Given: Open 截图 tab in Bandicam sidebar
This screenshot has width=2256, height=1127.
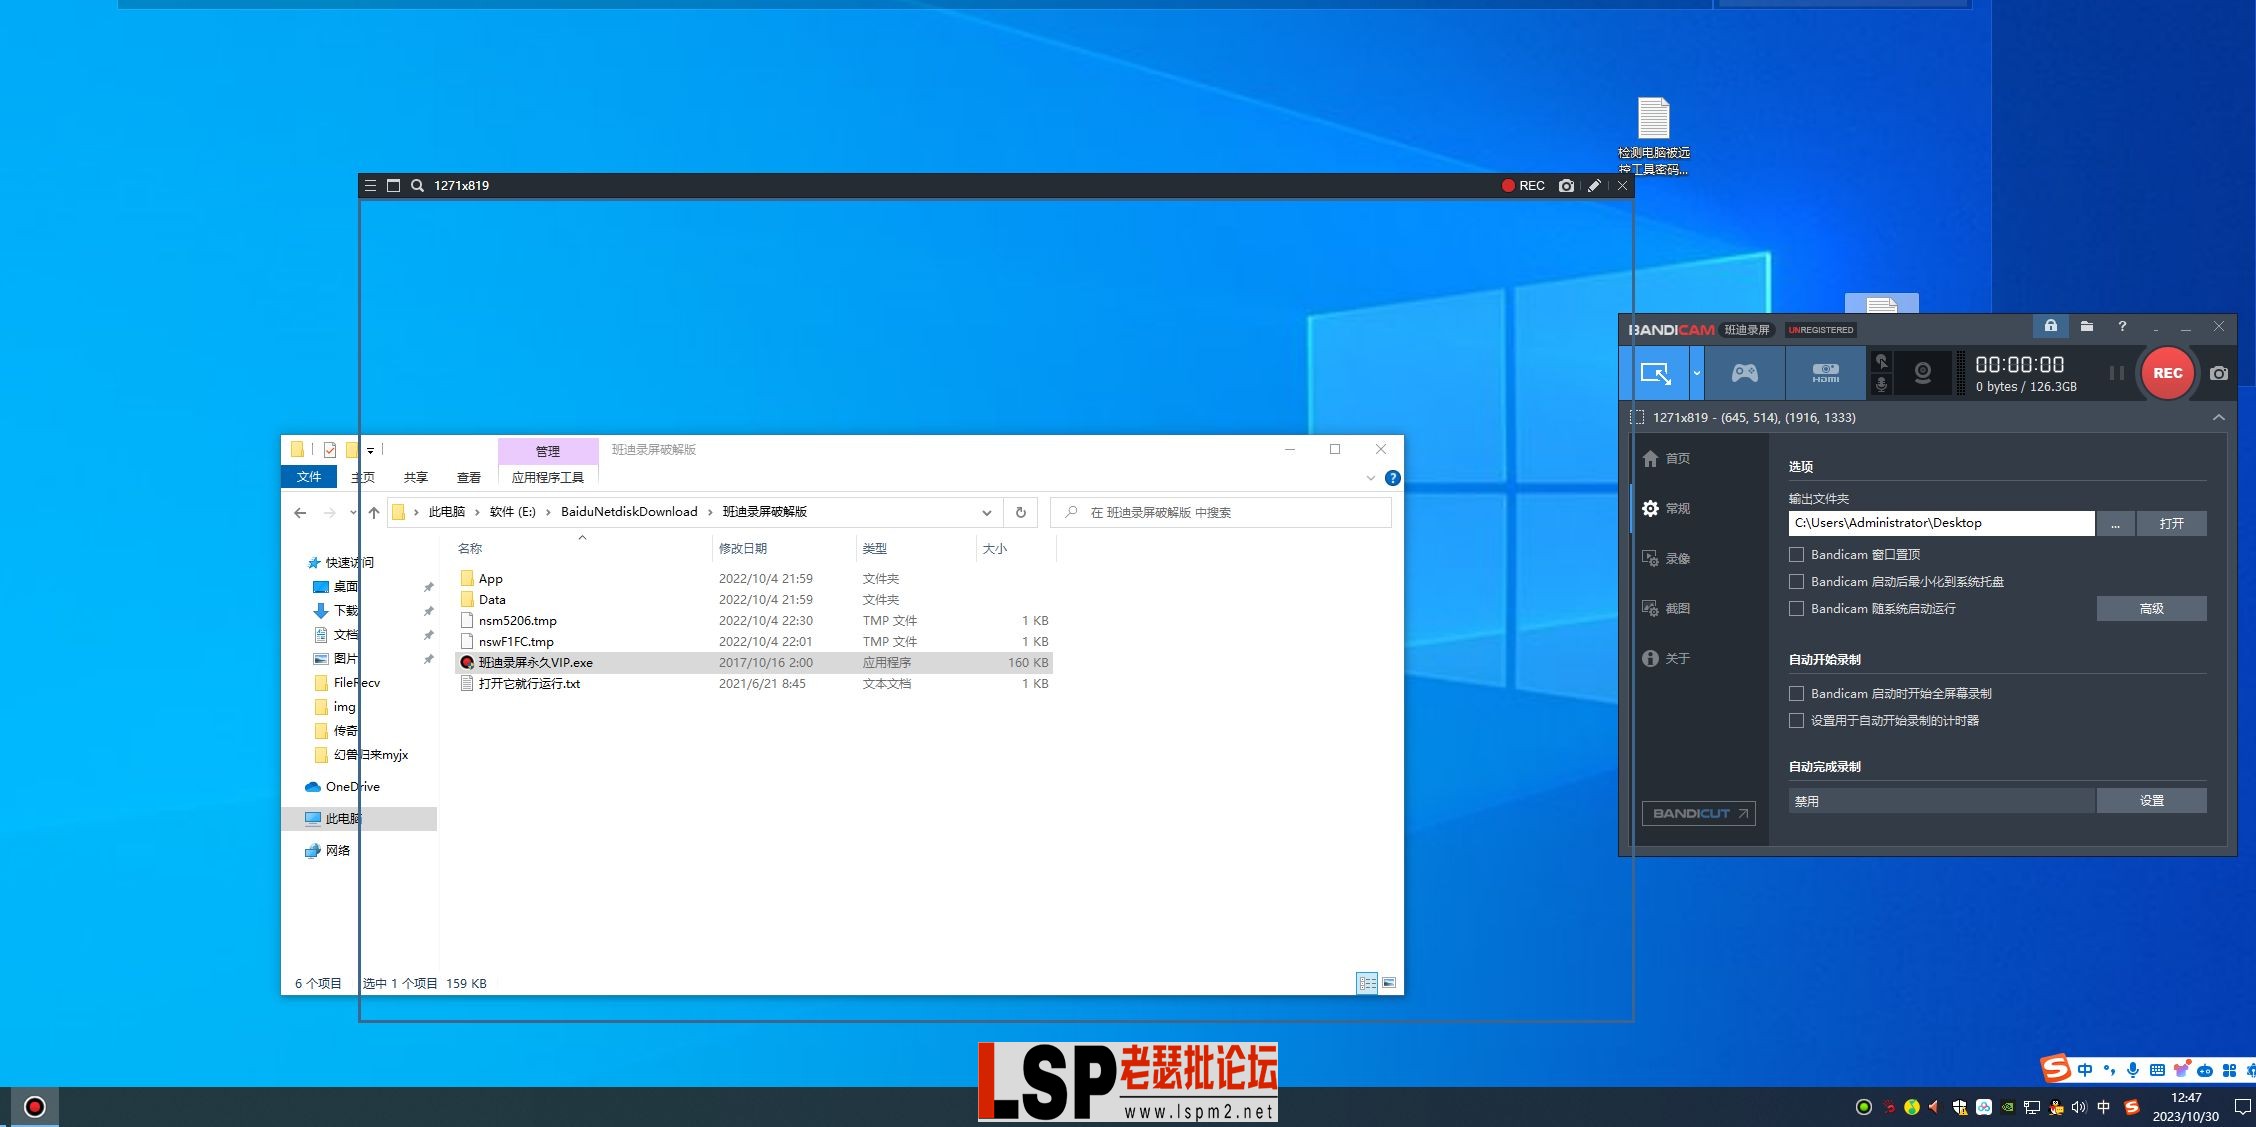Looking at the screenshot, I should coord(1667,608).
